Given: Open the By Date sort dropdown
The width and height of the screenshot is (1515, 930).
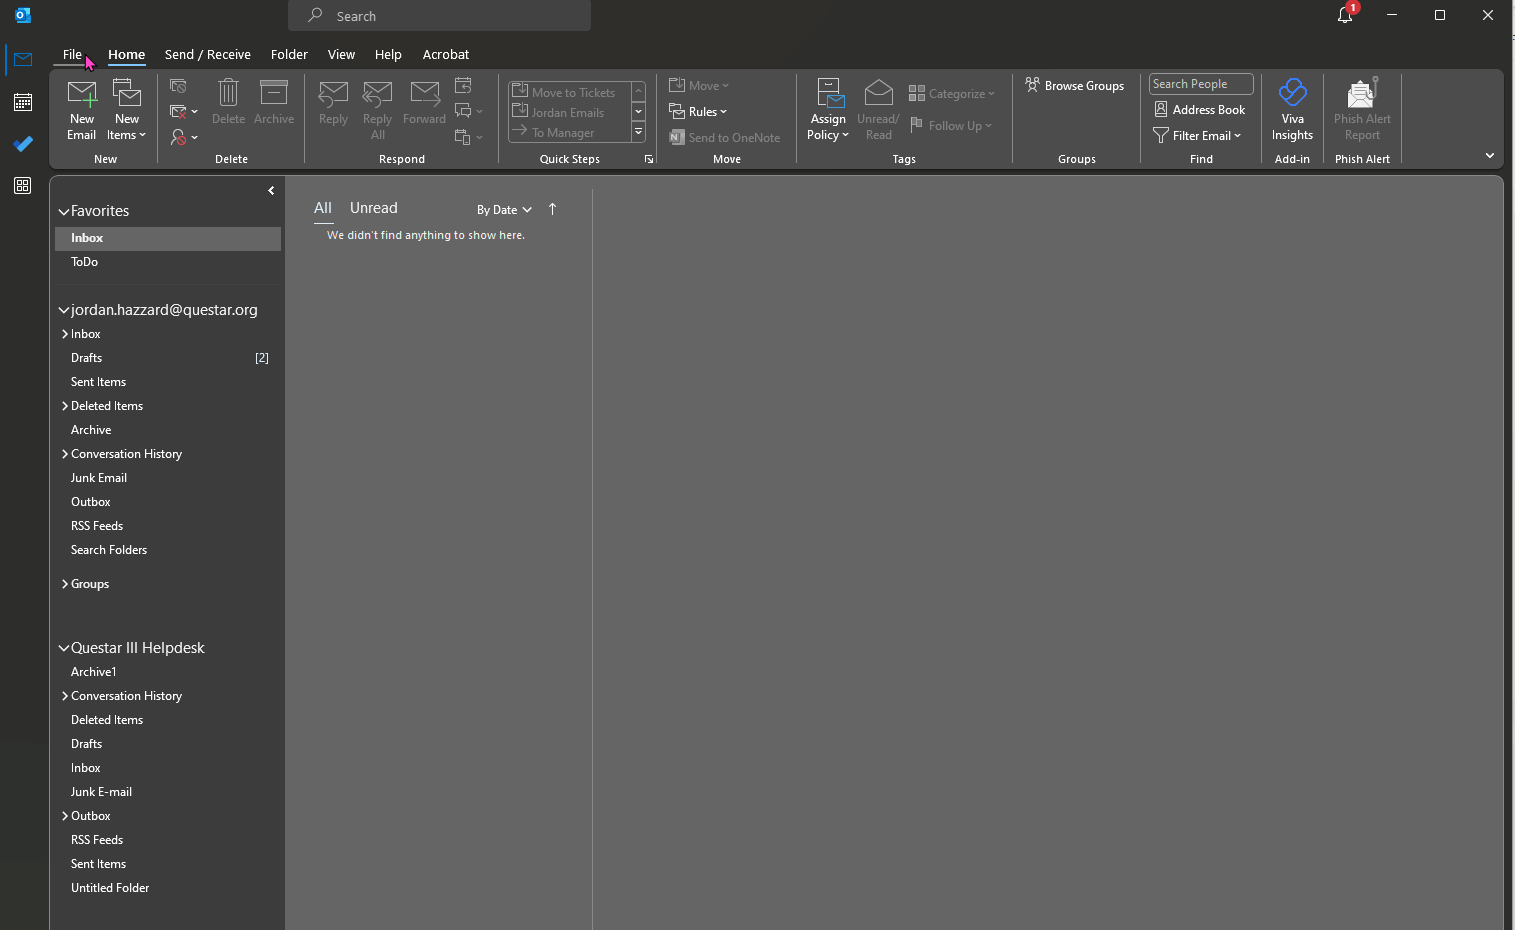Looking at the screenshot, I should click(x=504, y=210).
